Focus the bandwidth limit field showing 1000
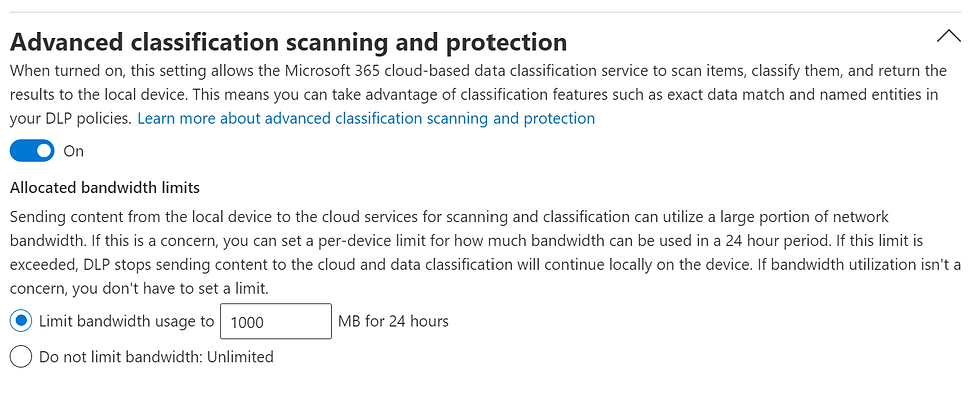Screen dimensions: 980x395 [x=276, y=321]
